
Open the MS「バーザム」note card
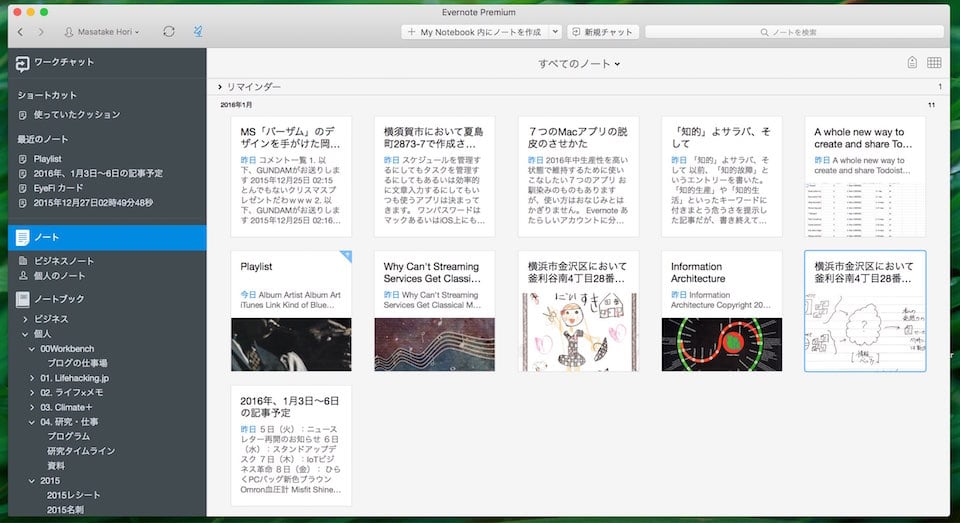tap(291, 176)
